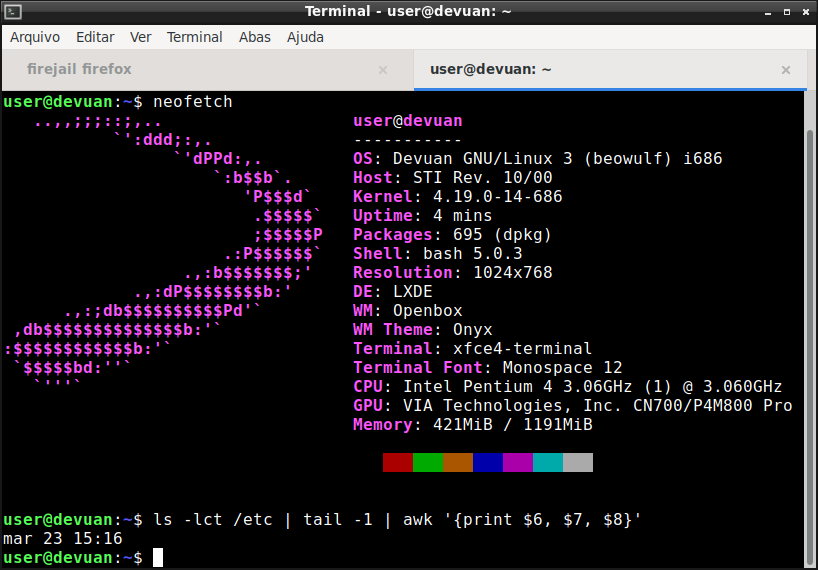The height and width of the screenshot is (570, 818).
Task: Open the Ver menu
Action: coord(141,37)
